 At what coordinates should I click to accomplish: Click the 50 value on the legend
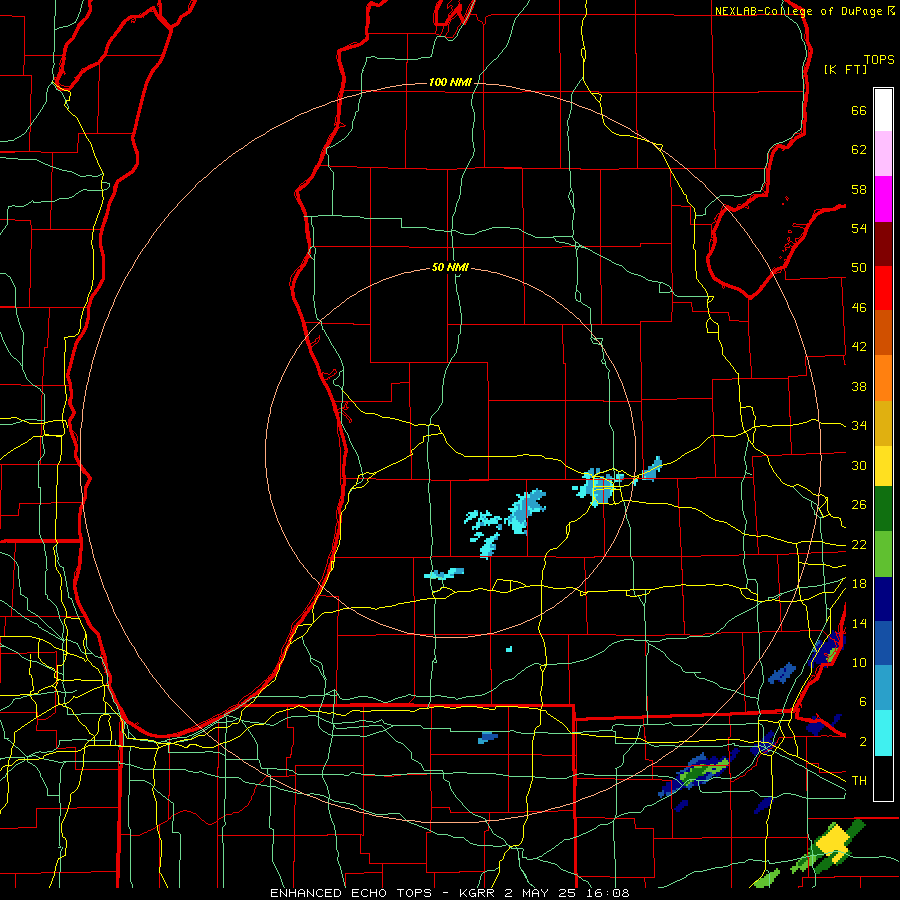point(859,268)
